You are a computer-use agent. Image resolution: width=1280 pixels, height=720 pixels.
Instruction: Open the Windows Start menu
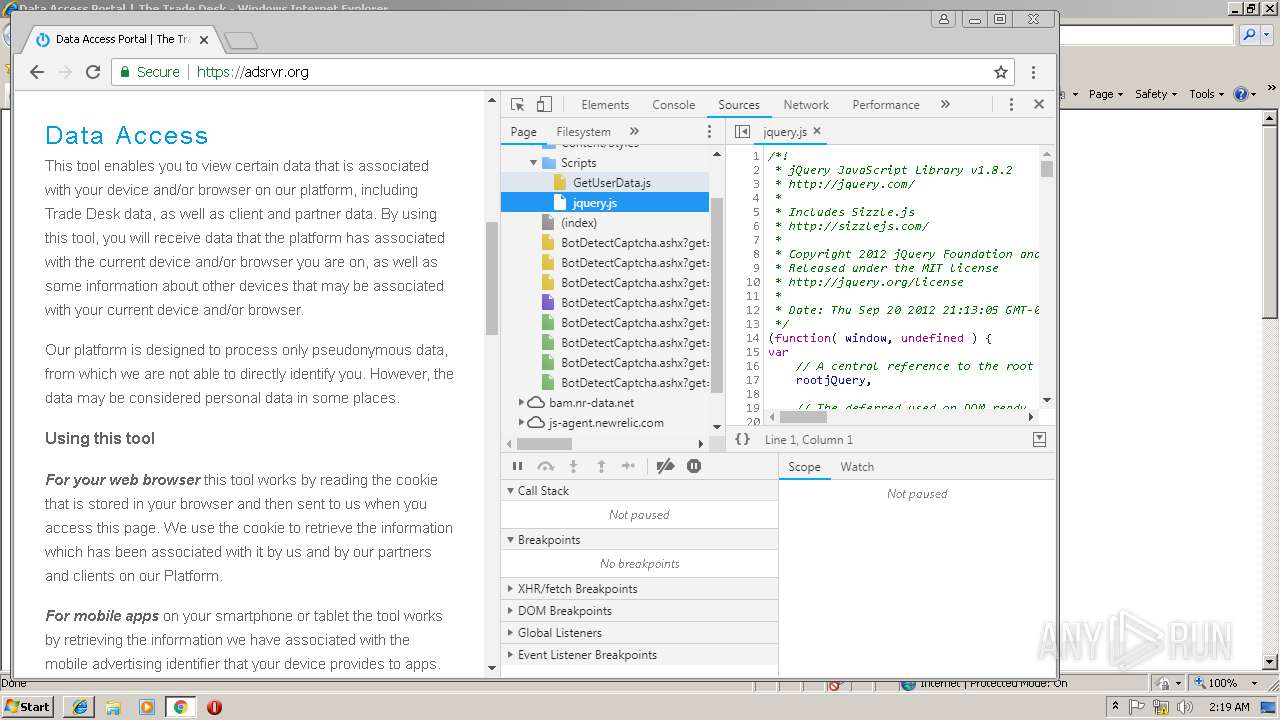click(x=28, y=706)
